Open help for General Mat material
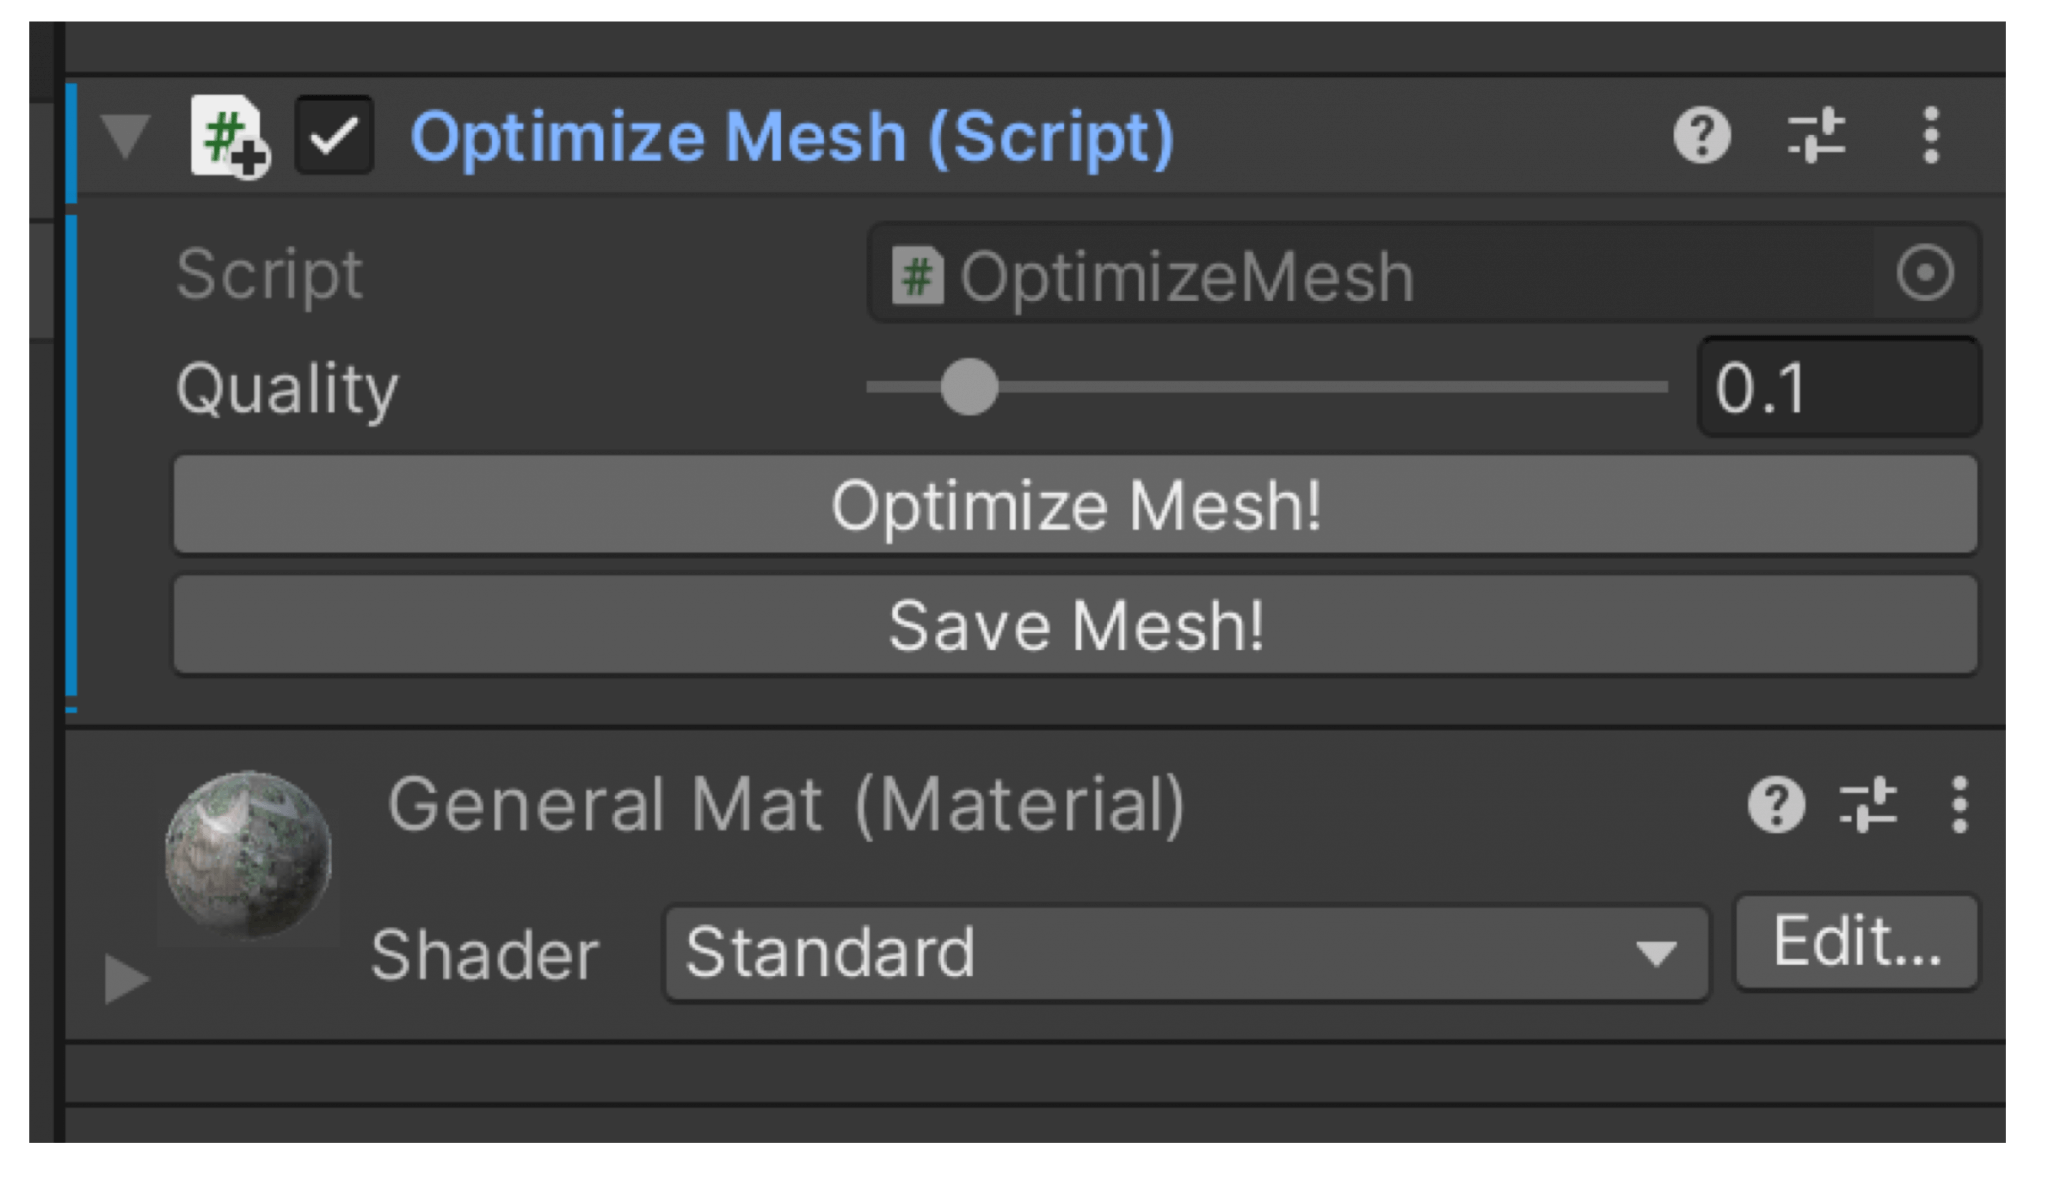This screenshot has width=2048, height=1185. [x=1776, y=805]
